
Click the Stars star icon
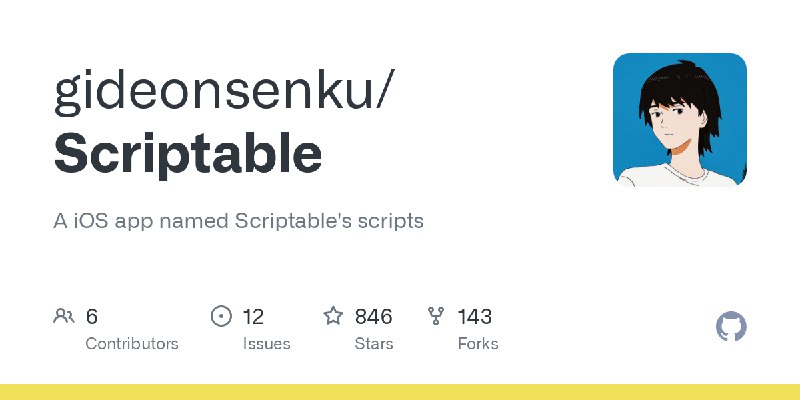[333, 316]
